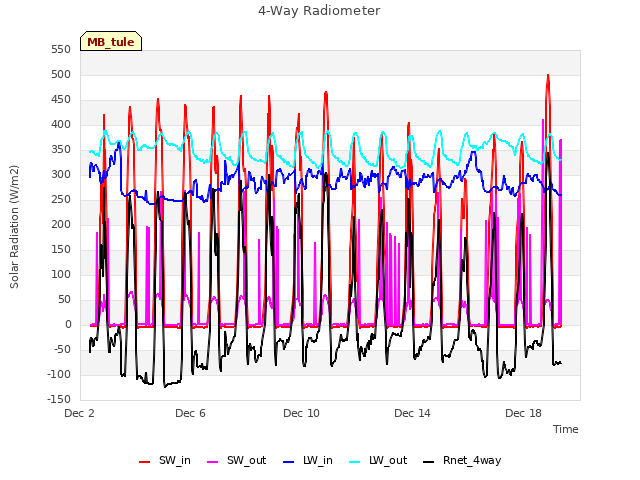
Task: Click the -150 y-axis tick label
Action: [59, 399]
